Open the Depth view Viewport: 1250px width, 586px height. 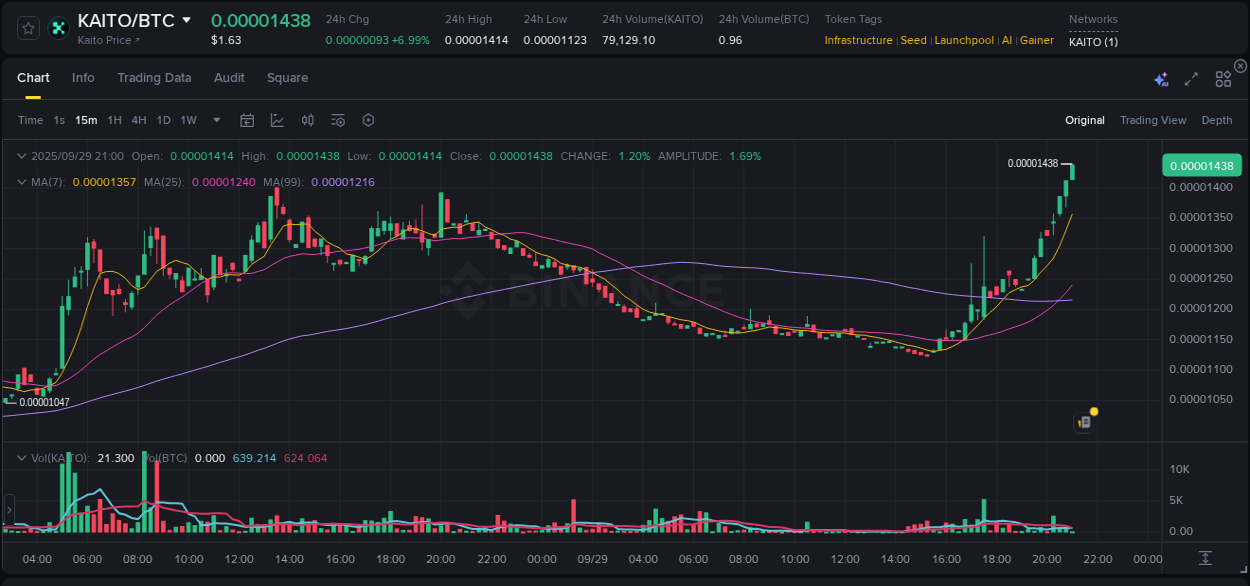click(x=1216, y=120)
